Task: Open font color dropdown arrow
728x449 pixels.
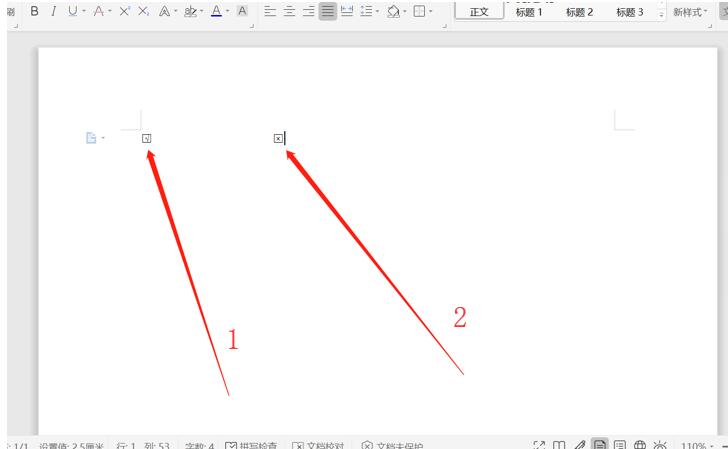Action: [x=228, y=11]
